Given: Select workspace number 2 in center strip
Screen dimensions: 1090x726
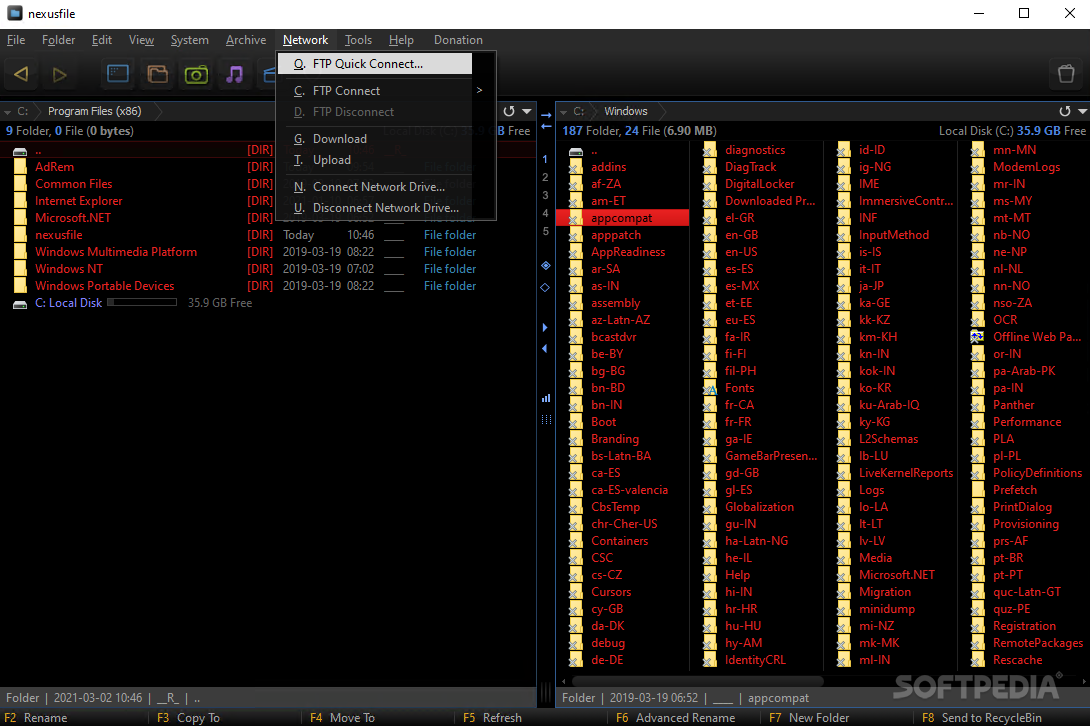Looking at the screenshot, I should [x=545, y=177].
